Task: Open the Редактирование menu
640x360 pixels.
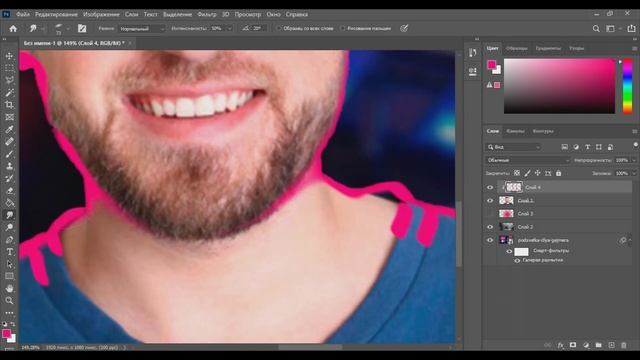Action: pos(56,14)
